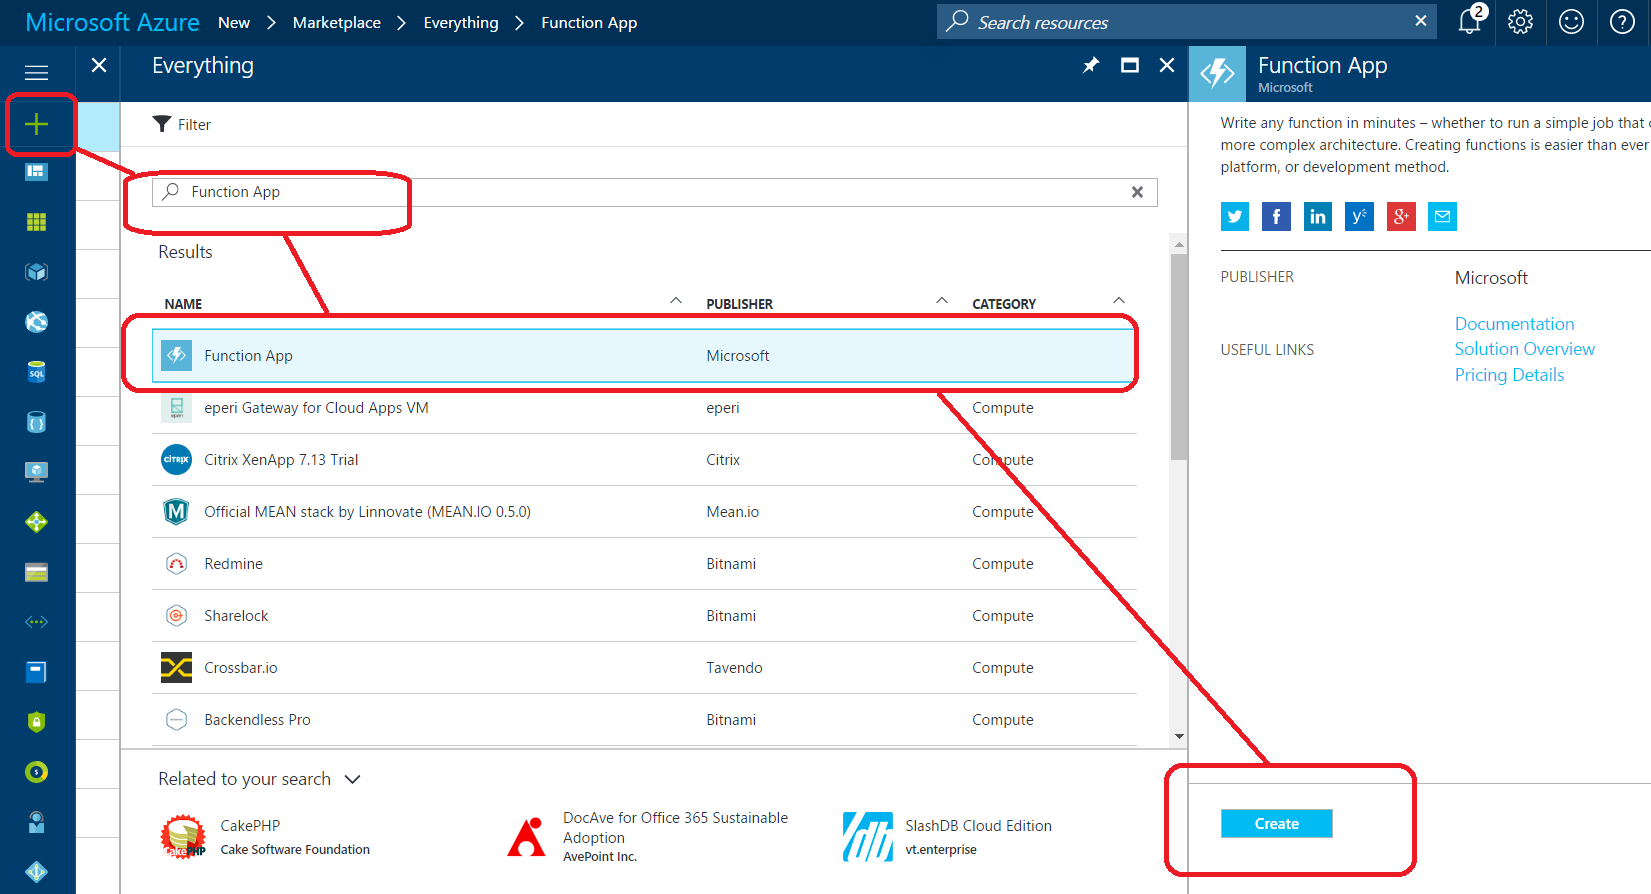
Task: Select eperi Gateway for Cloud Apps VM
Action: 644,408
